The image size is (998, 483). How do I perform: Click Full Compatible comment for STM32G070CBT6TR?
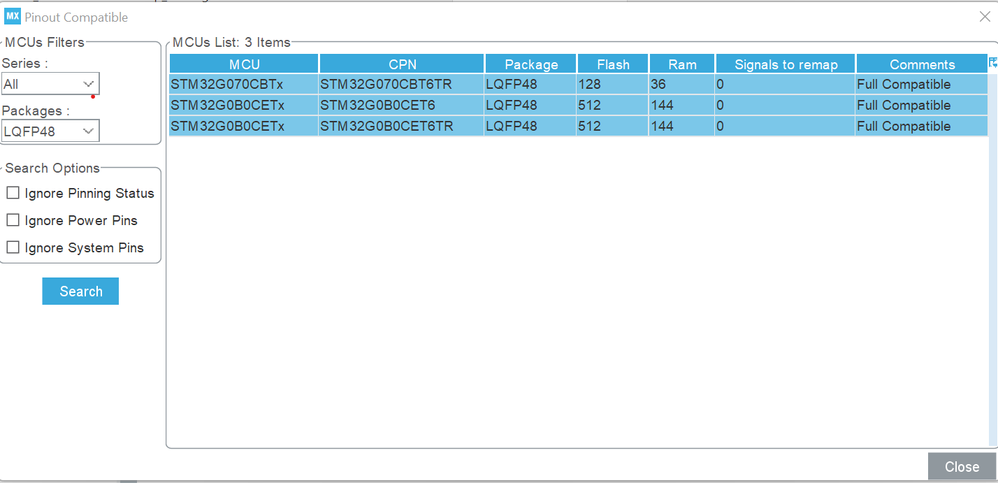(922, 84)
